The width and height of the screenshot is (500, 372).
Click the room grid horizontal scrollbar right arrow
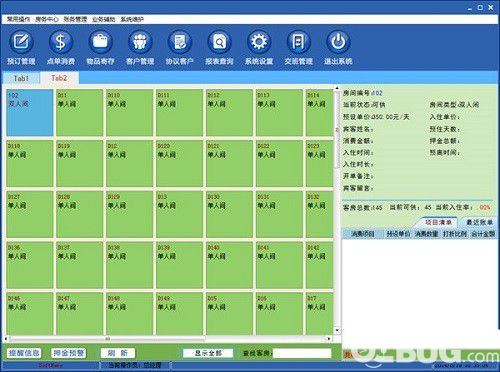tap(329, 339)
